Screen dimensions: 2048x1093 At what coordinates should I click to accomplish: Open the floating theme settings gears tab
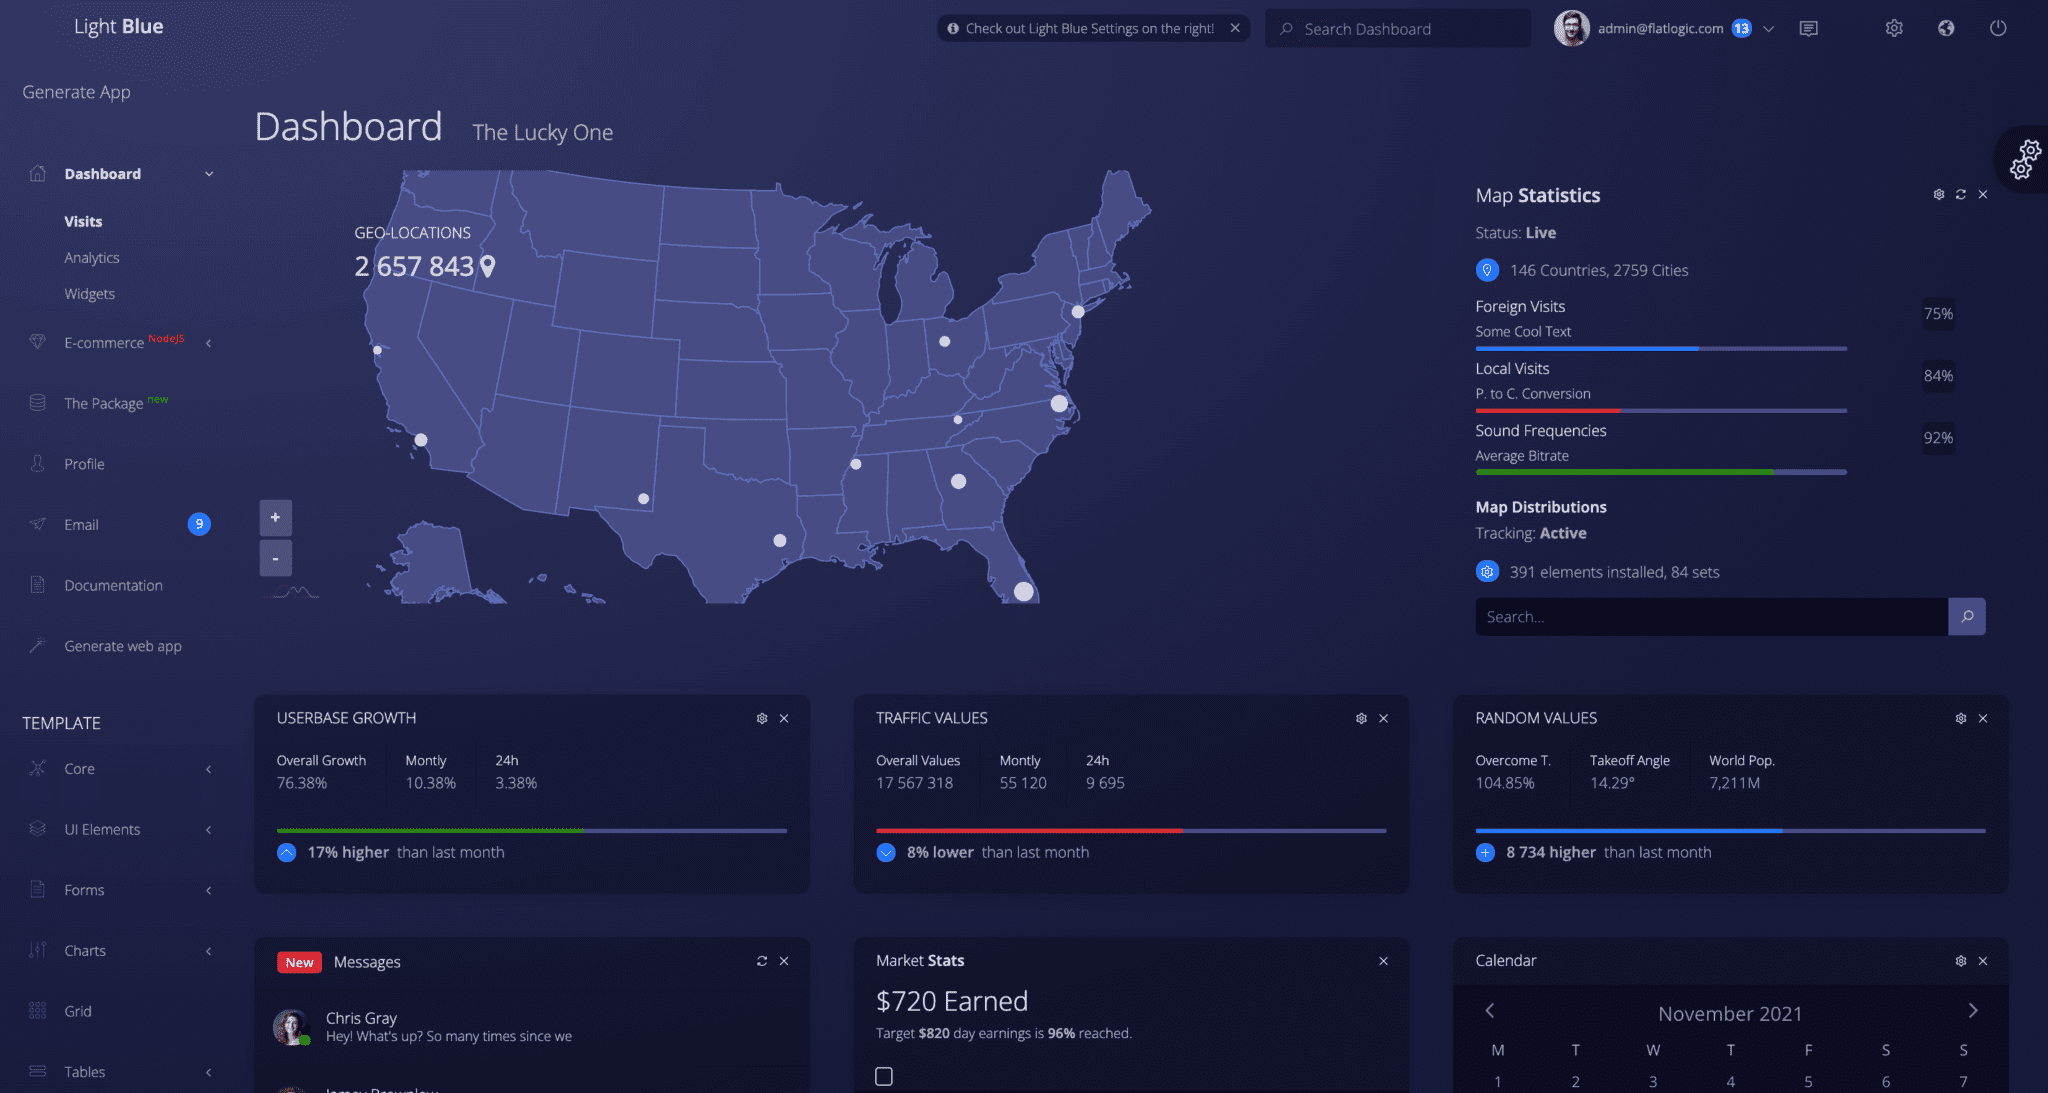pos(2025,160)
